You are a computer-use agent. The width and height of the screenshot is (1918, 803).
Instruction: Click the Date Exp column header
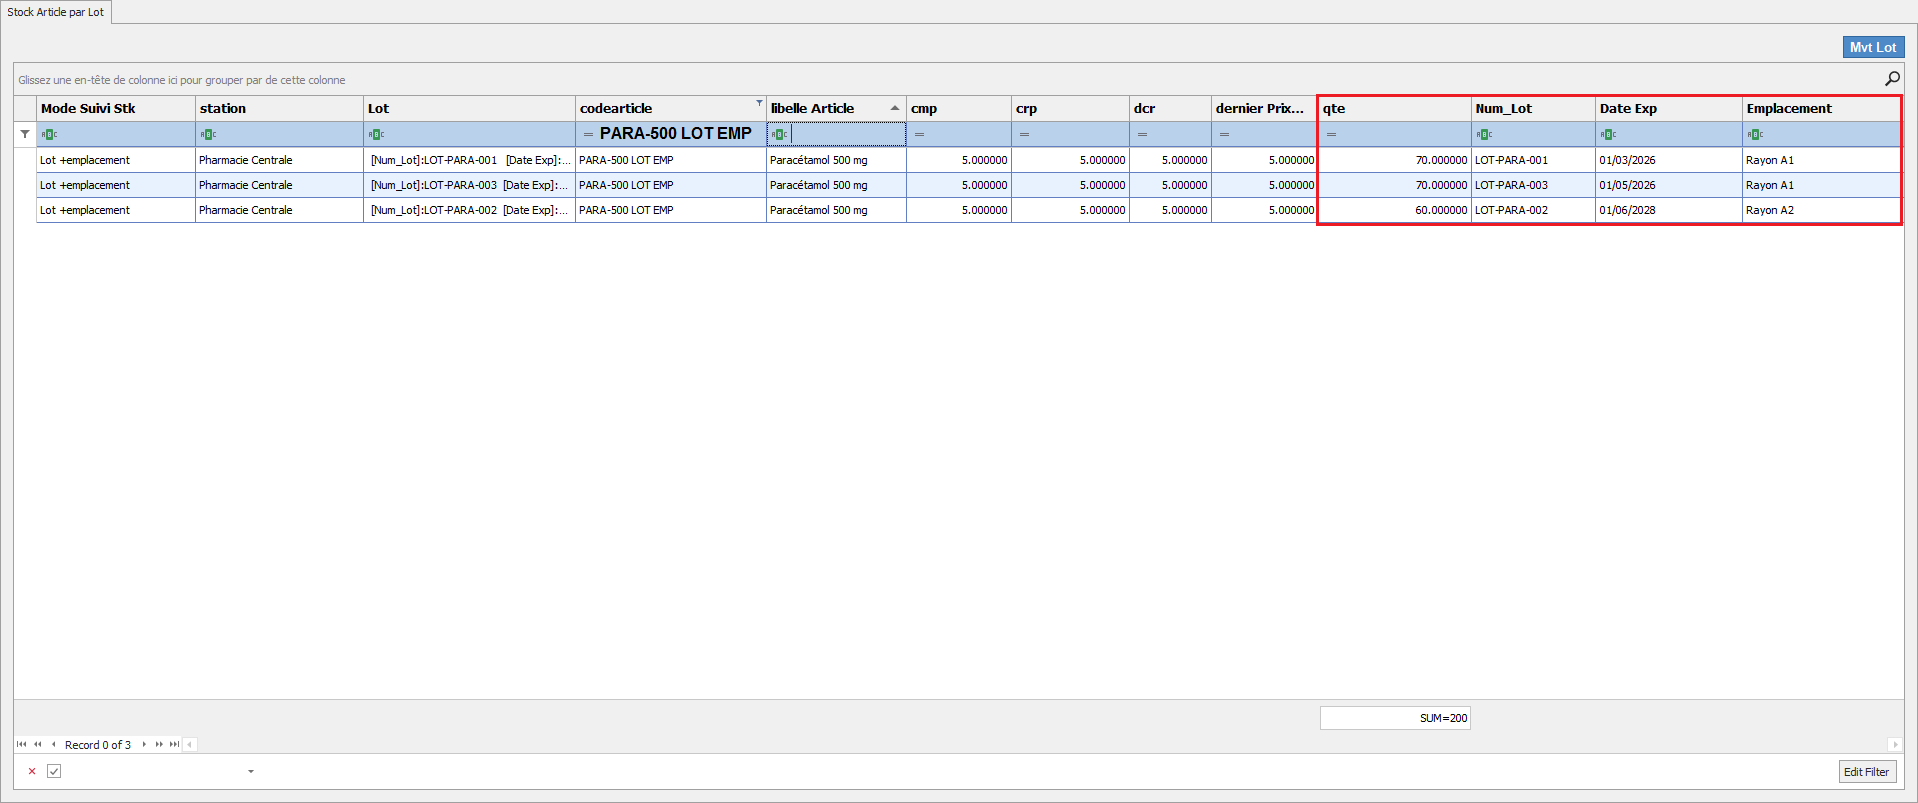pyautogui.click(x=1666, y=108)
